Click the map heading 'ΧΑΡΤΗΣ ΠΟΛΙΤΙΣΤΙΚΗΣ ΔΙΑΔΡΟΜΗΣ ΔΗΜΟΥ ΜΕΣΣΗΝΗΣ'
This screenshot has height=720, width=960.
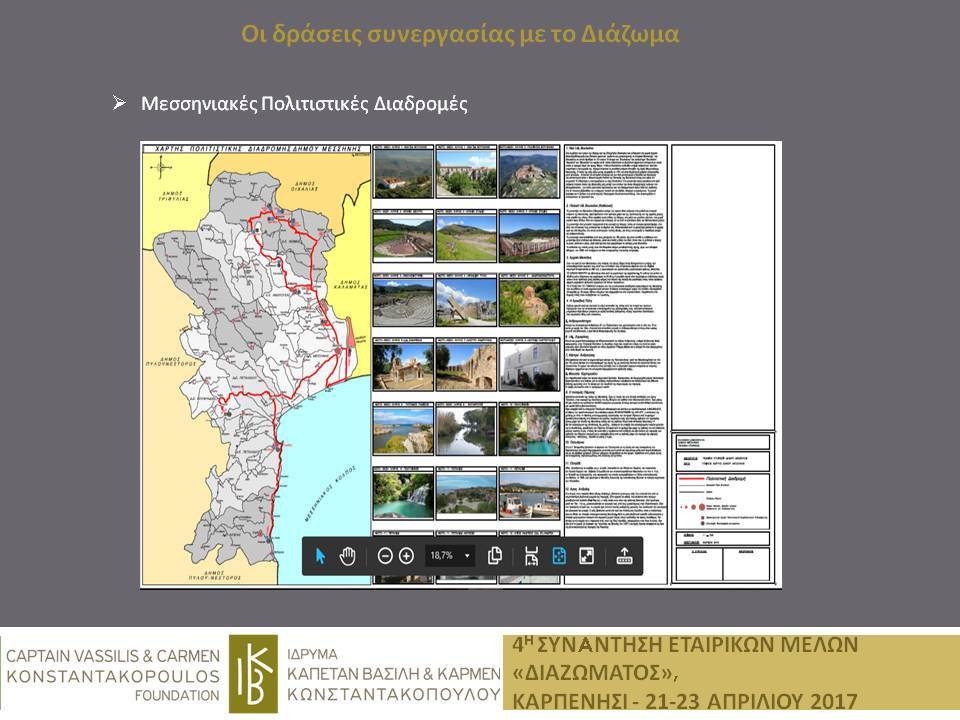256,149
